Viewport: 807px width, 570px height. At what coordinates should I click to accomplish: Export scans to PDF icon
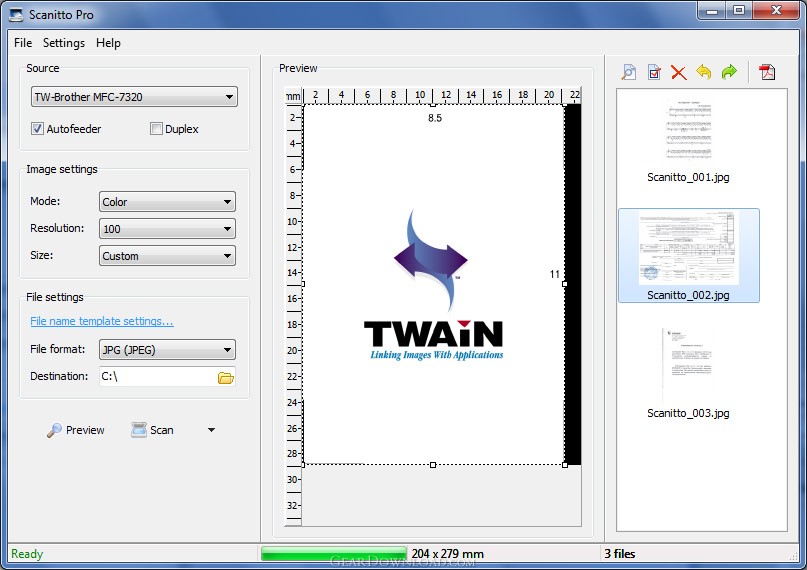(767, 72)
